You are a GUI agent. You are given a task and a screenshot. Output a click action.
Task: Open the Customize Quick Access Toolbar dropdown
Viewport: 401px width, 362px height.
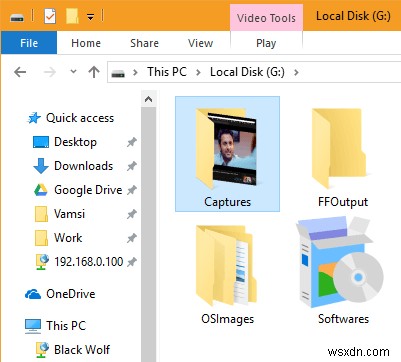(x=90, y=17)
